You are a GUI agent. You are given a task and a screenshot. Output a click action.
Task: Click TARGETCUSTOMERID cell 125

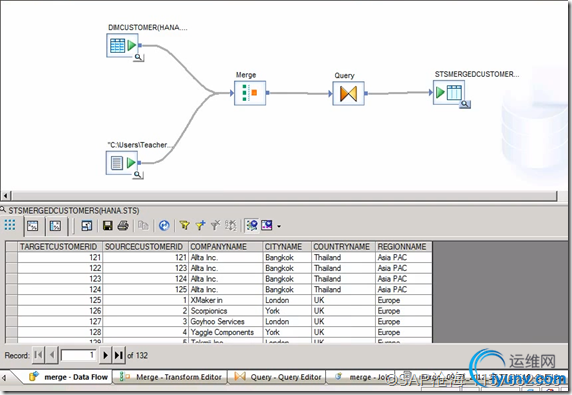tap(60, 300)
